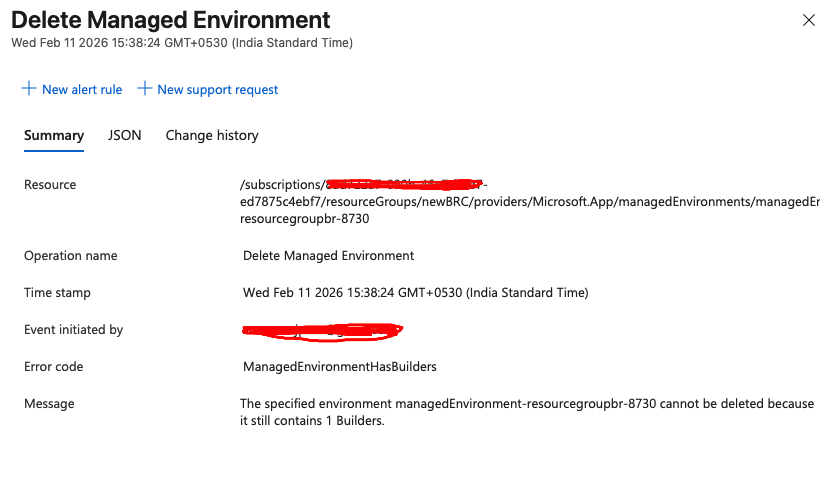Viewport: 831px width, 502px height.
Task: Click the error message about 1 Builders
Action: [527, 412]
